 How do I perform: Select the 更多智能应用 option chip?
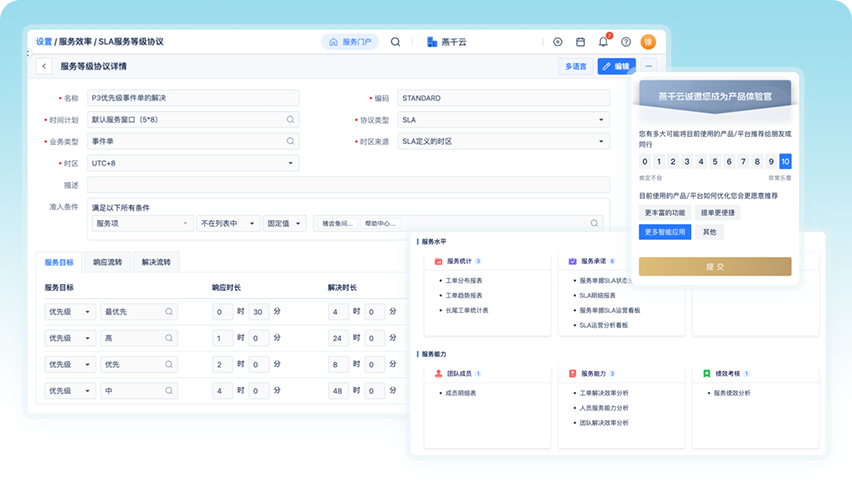[x=665, y=232]
